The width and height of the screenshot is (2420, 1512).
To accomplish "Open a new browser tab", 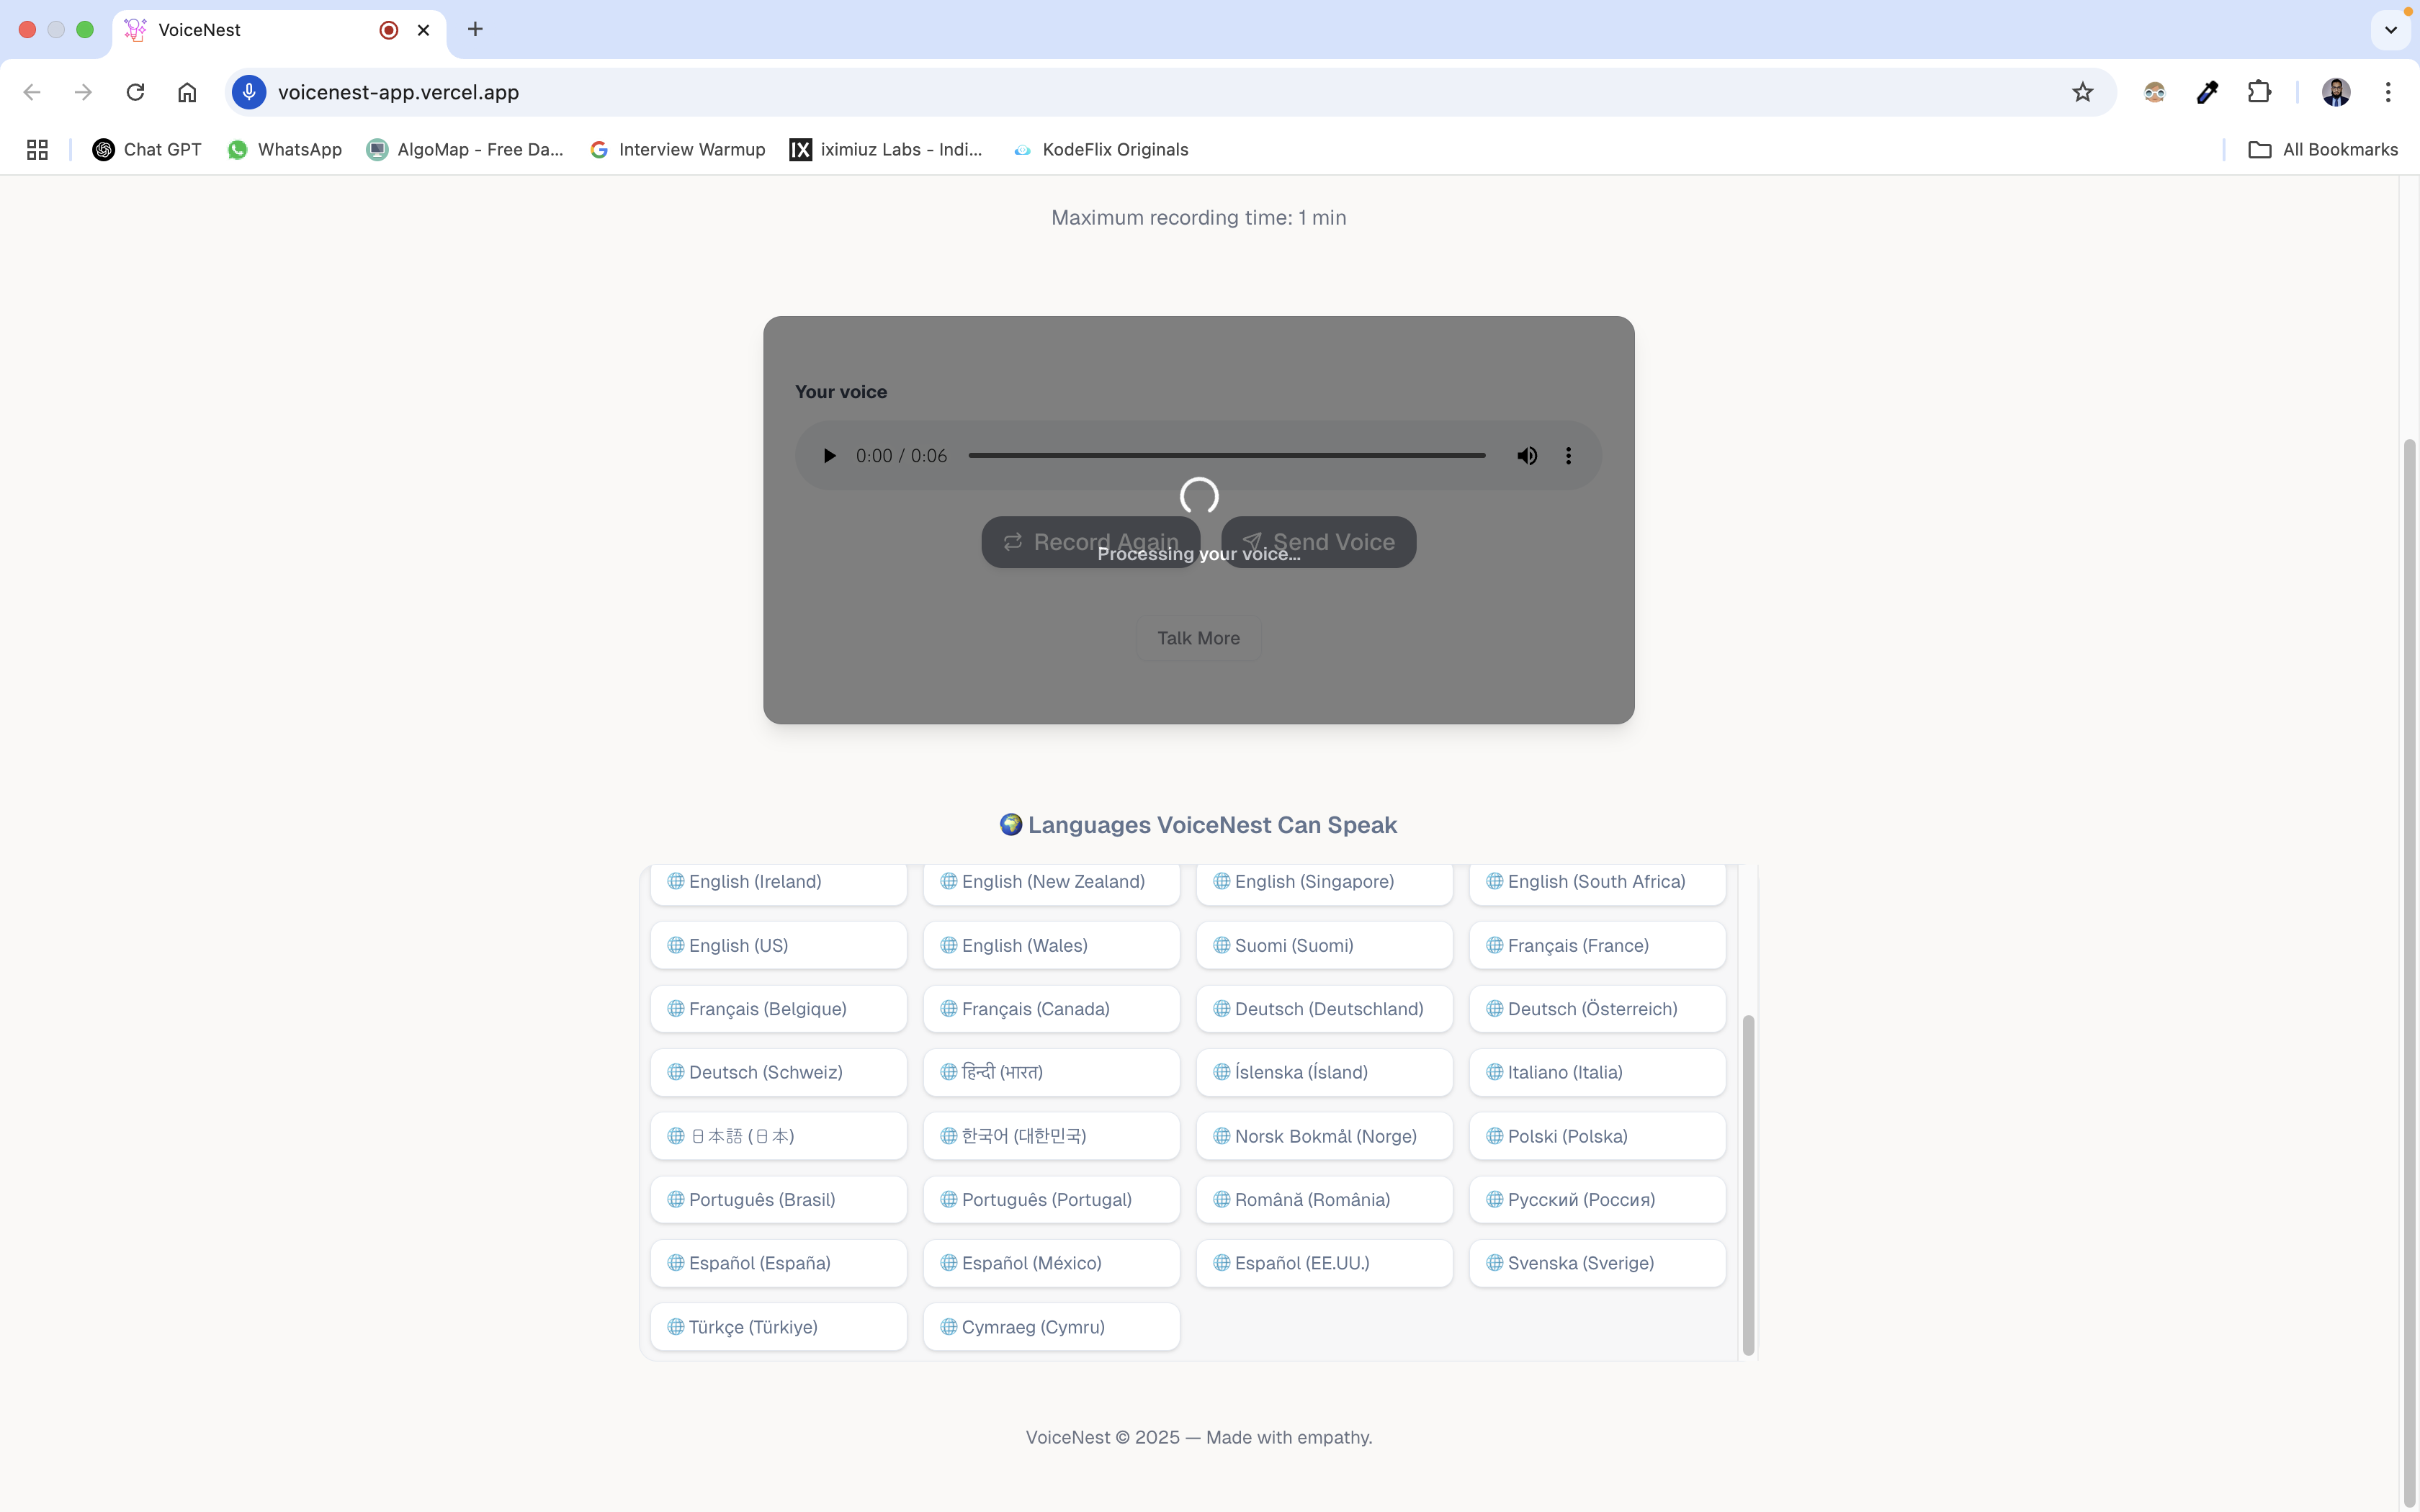I will tap(475, 29).
